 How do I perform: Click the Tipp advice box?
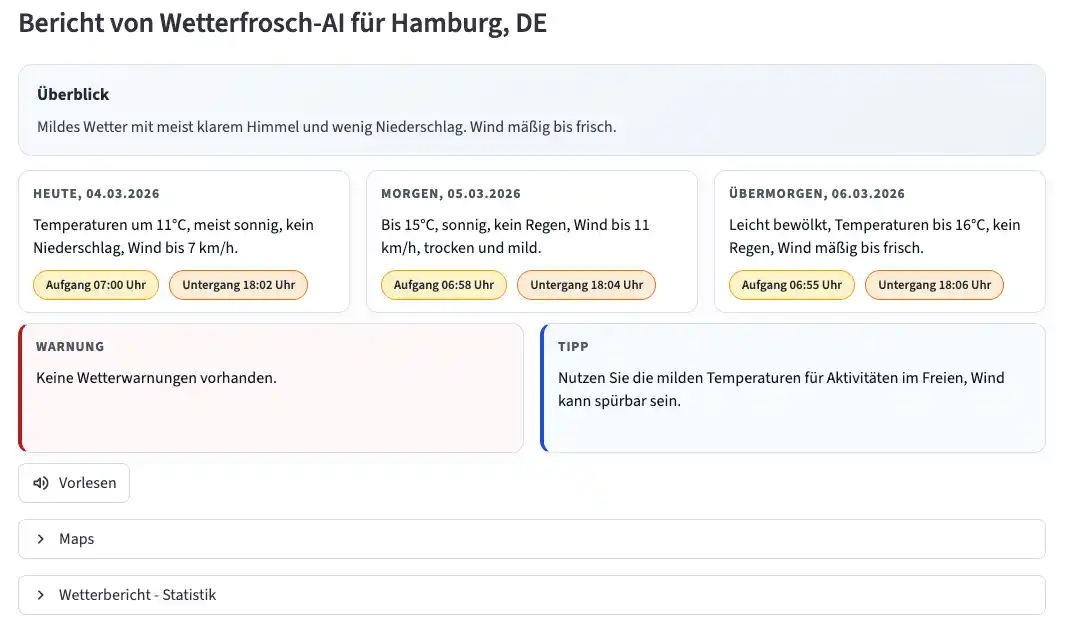[x=793, y=420]
